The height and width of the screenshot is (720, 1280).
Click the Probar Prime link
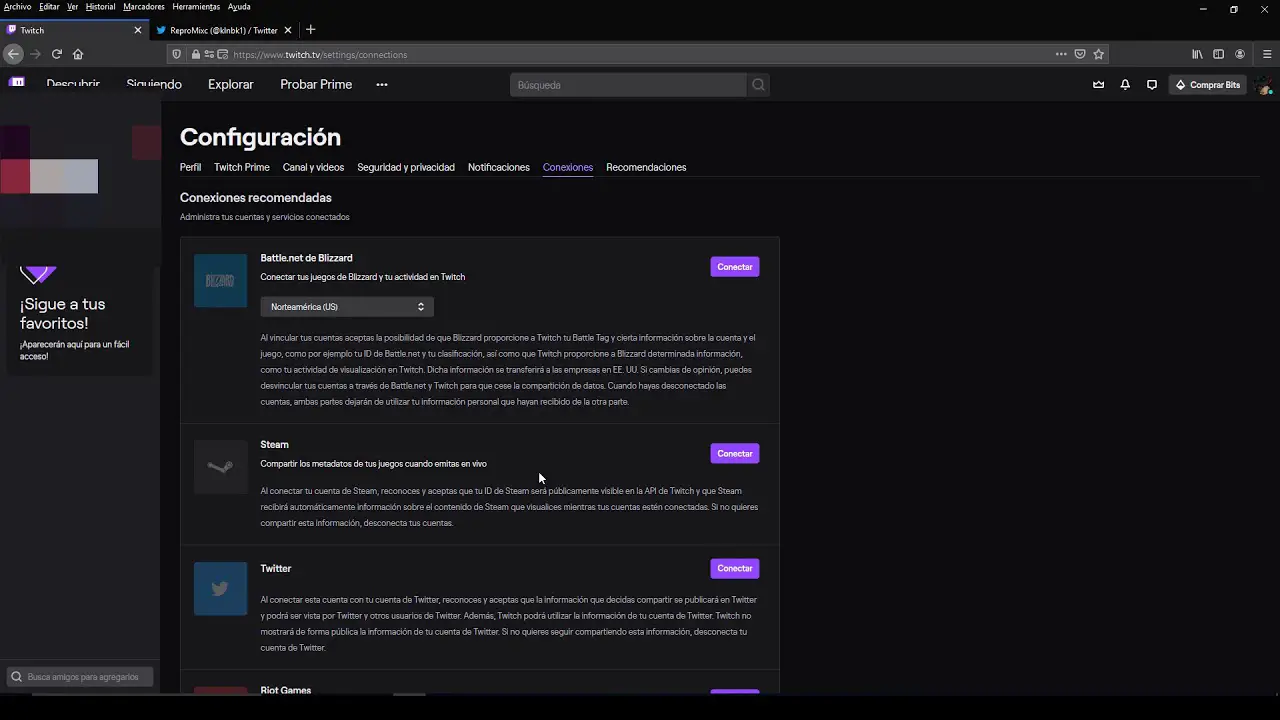coord(316,84)
